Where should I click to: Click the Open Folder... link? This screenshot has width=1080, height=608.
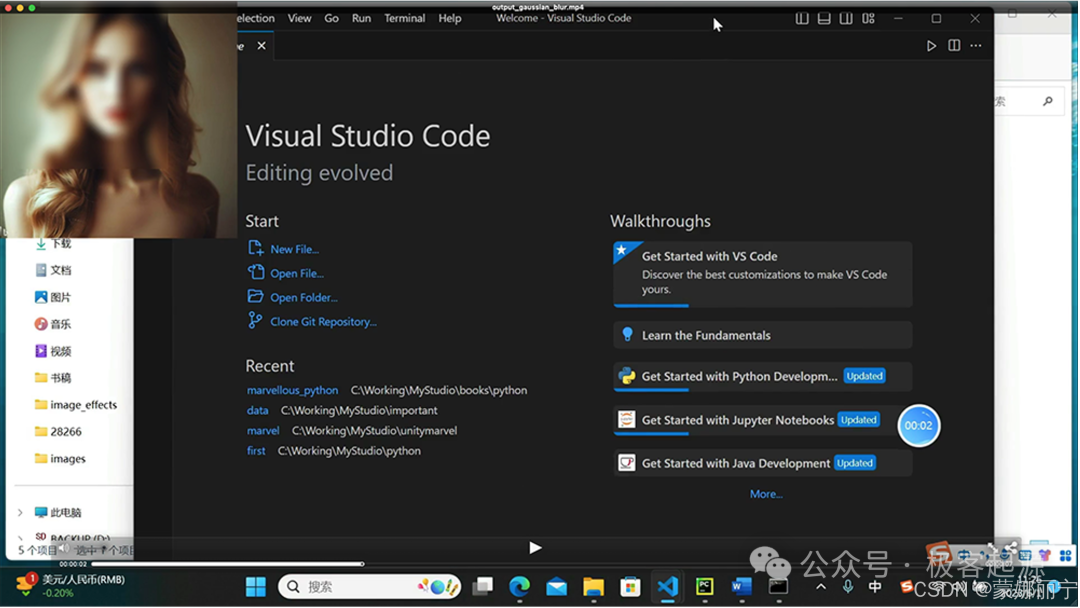(x=304, y=297)
